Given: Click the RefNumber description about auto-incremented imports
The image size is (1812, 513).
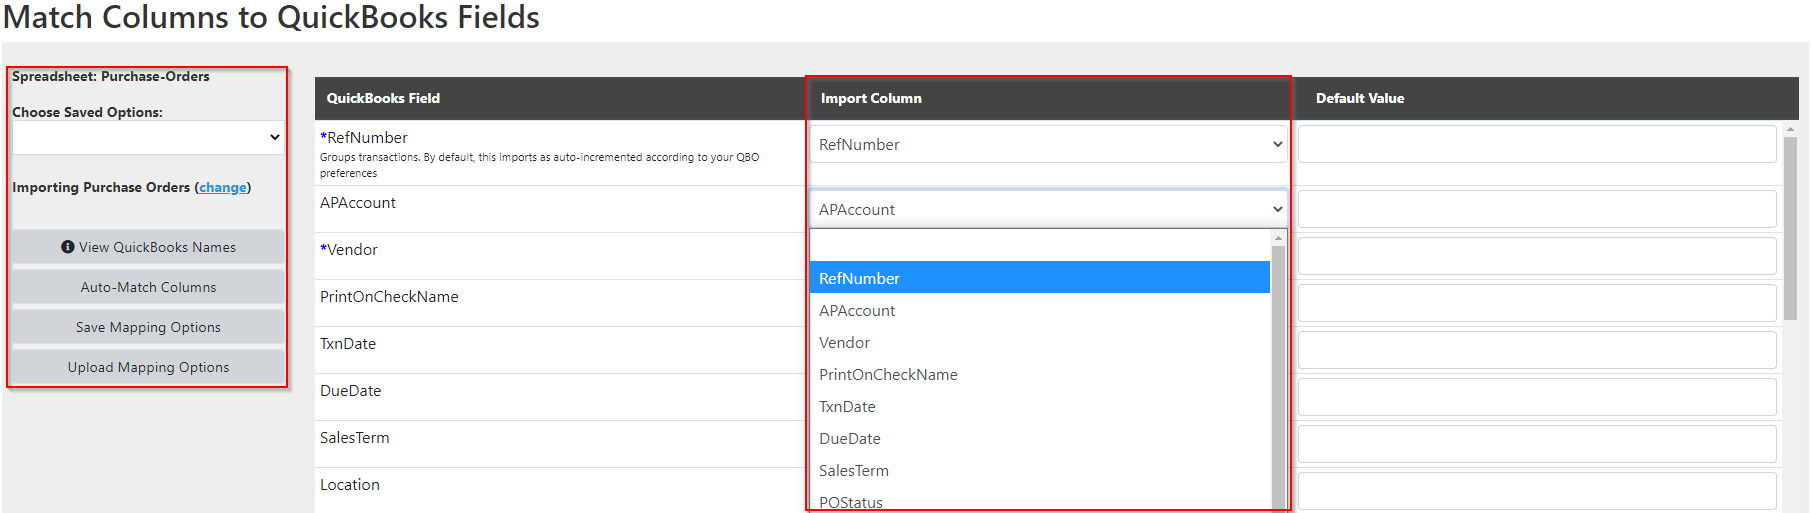Looking at the screenshot, I should click(x=540, y=165).
